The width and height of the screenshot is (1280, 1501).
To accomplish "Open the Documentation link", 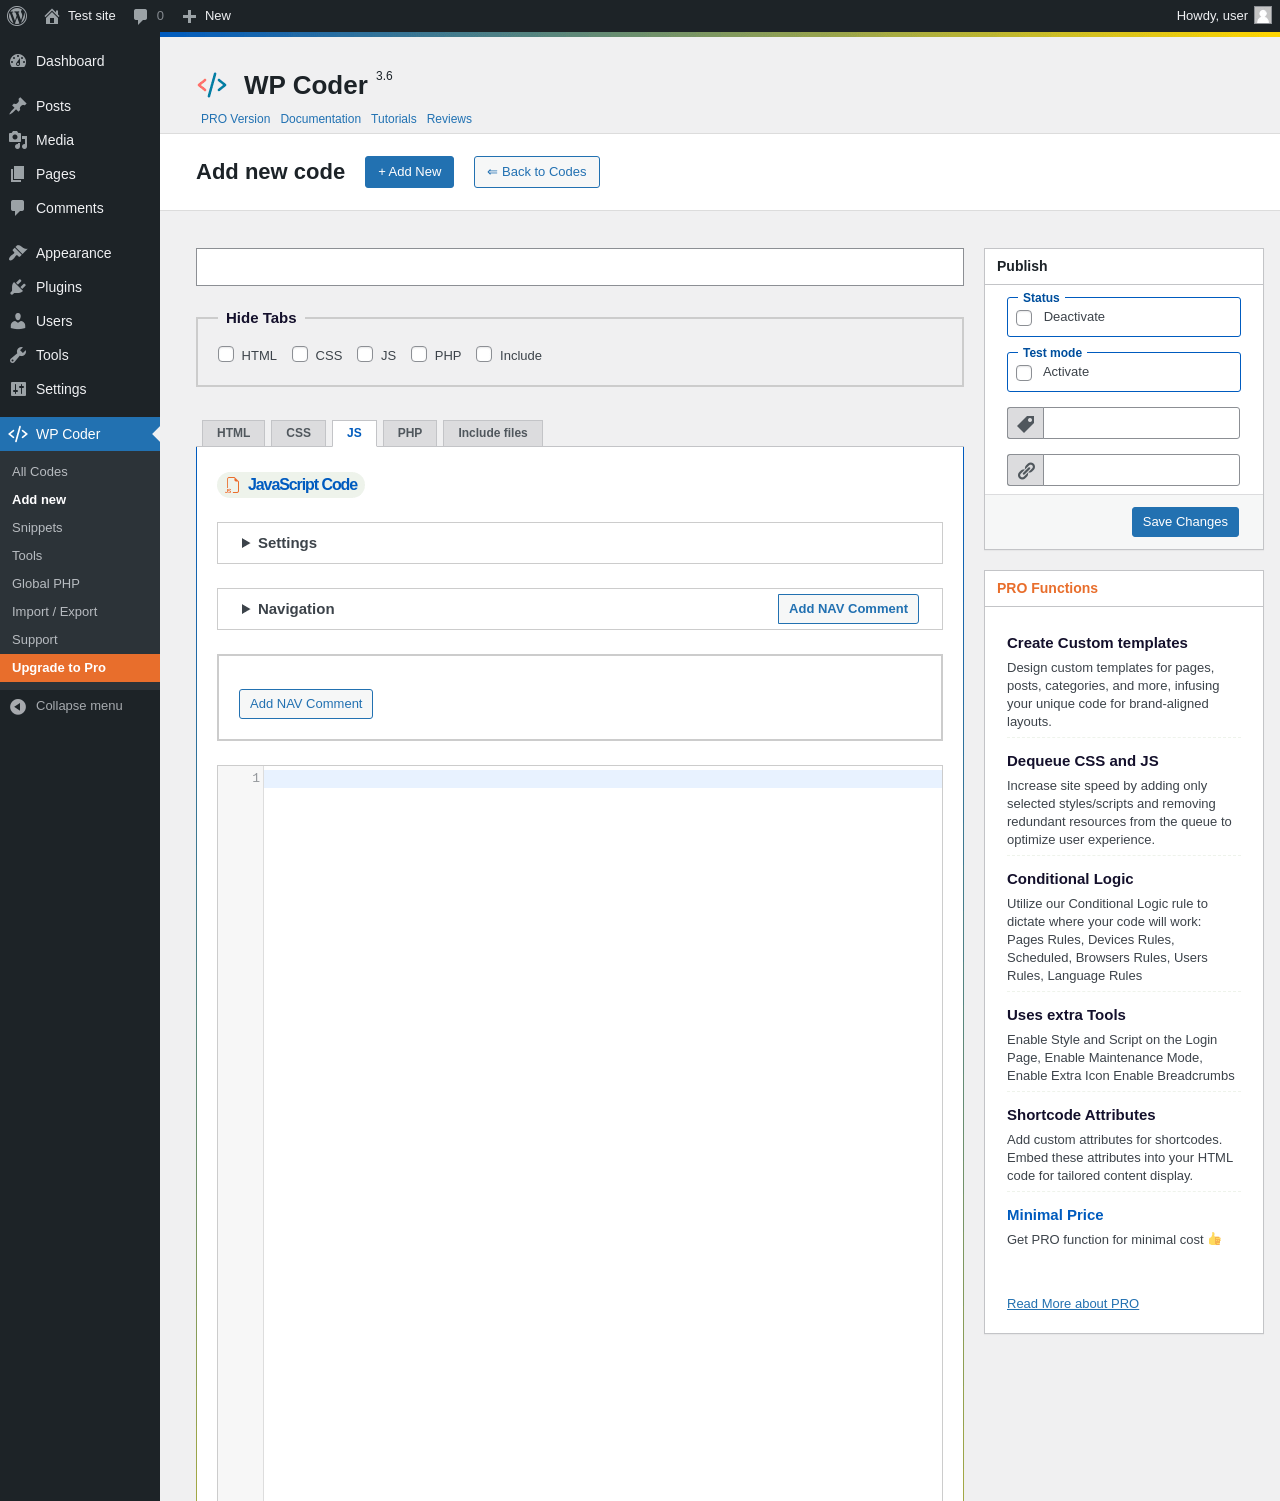I will pos(320,119).
